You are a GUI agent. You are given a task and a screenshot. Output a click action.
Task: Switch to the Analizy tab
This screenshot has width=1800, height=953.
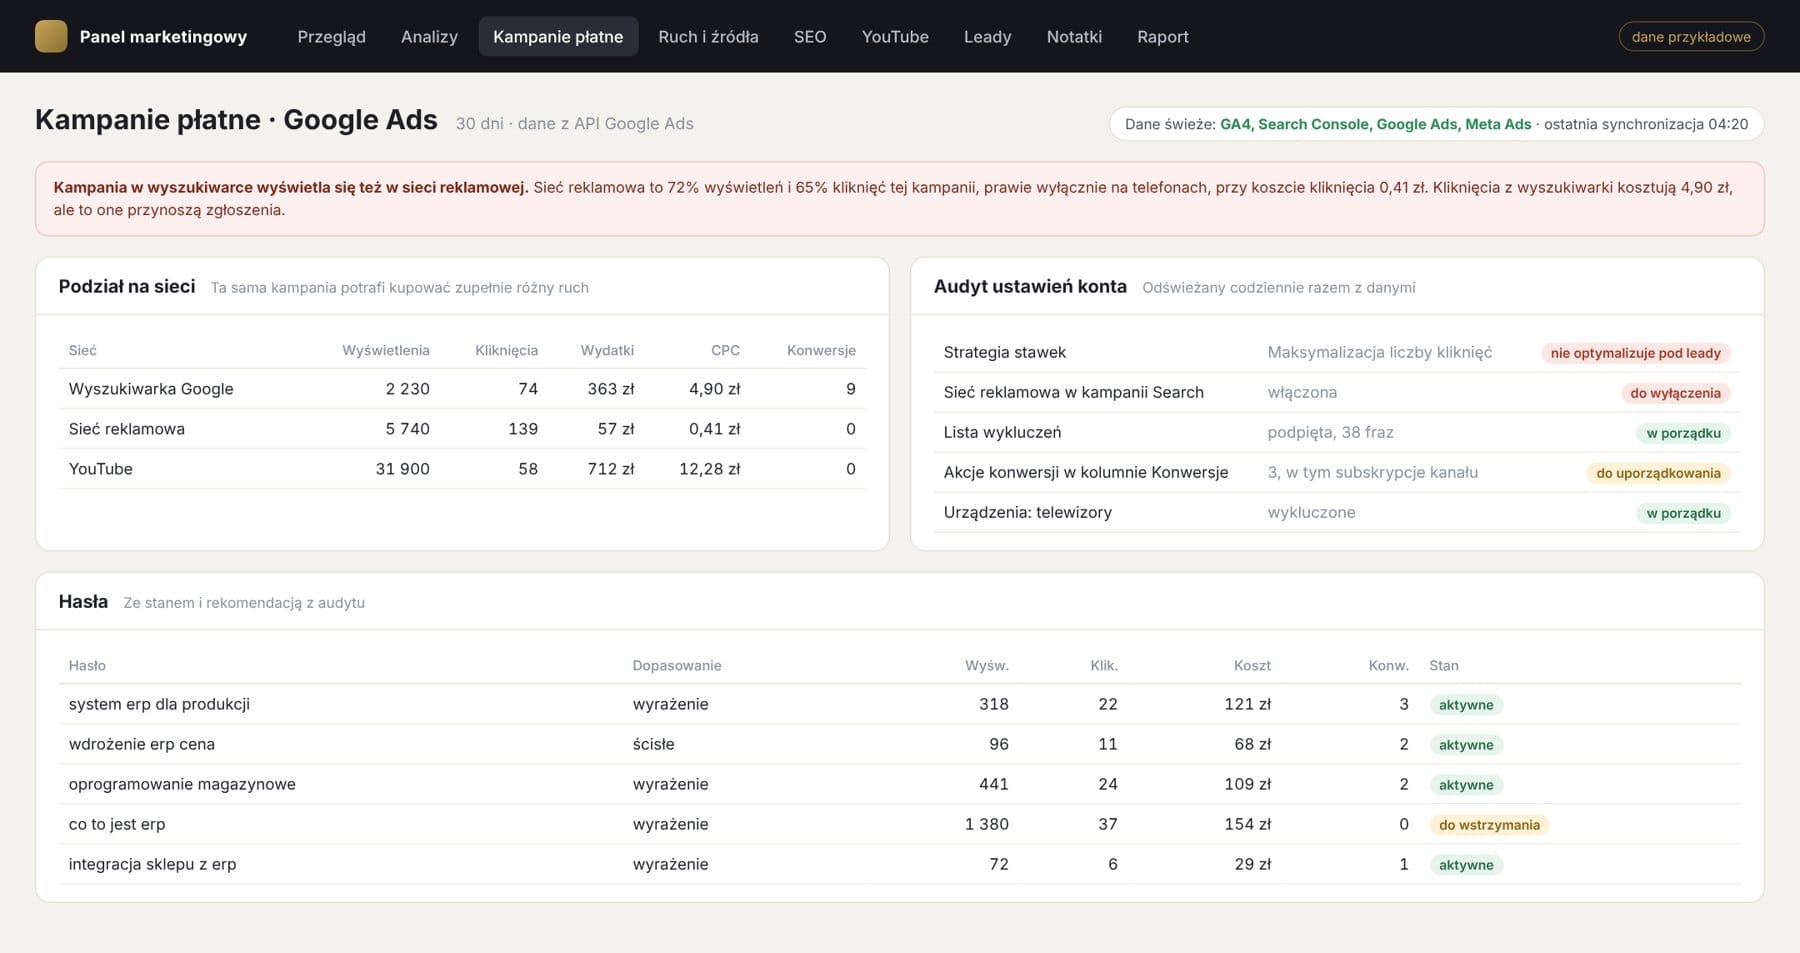coord(429,36)
